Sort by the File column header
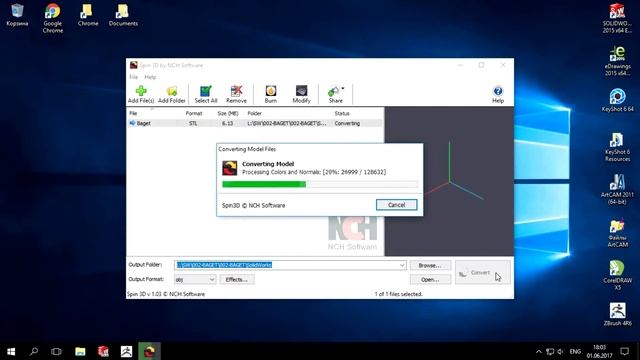Viewport: 640px width, 360px height. pyautogui.click(x=133, y=113)
